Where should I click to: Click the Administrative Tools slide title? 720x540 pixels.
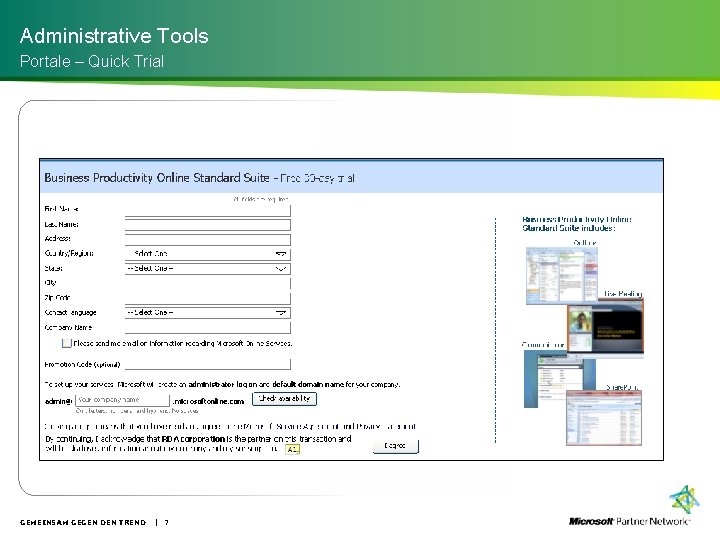[114, 36]
